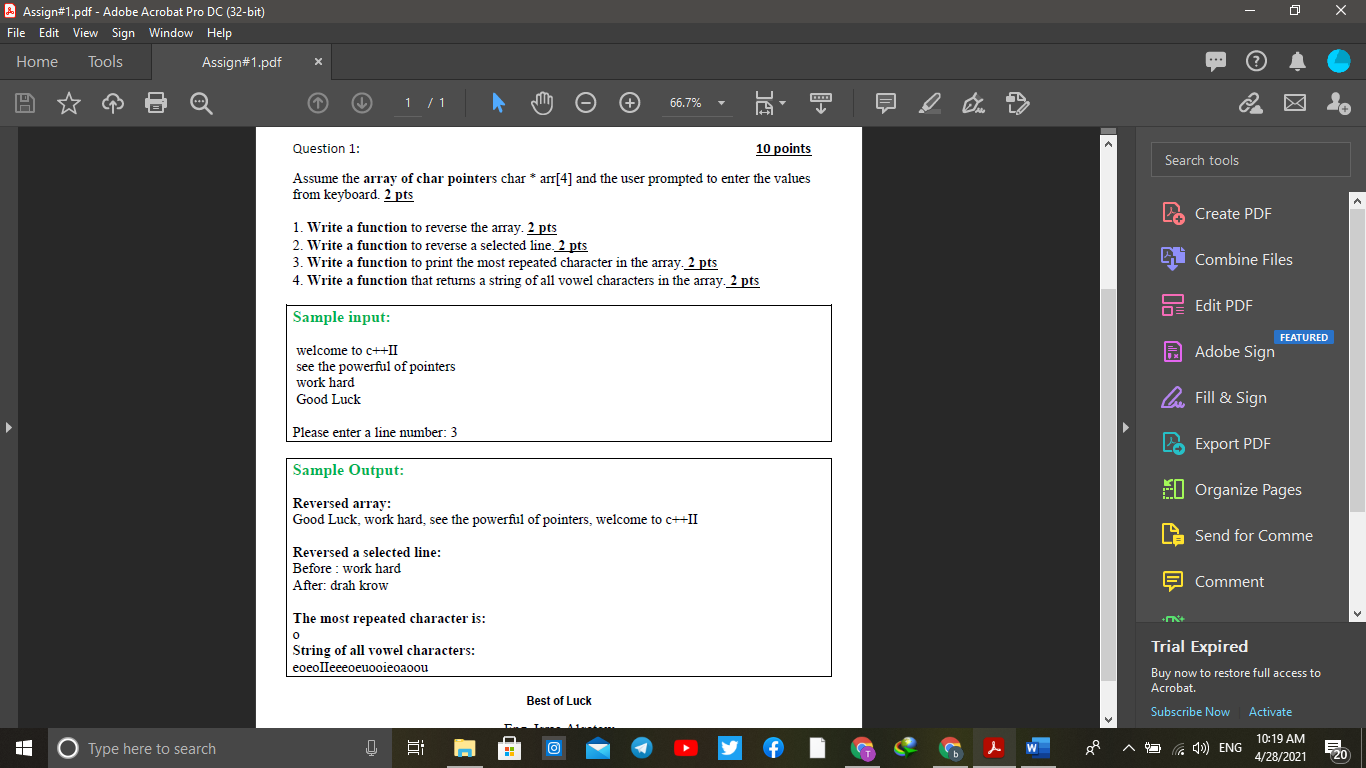Open the Help question mark icon
The width and height of the screenshot is (1366, 768).
coord(1256,62)
